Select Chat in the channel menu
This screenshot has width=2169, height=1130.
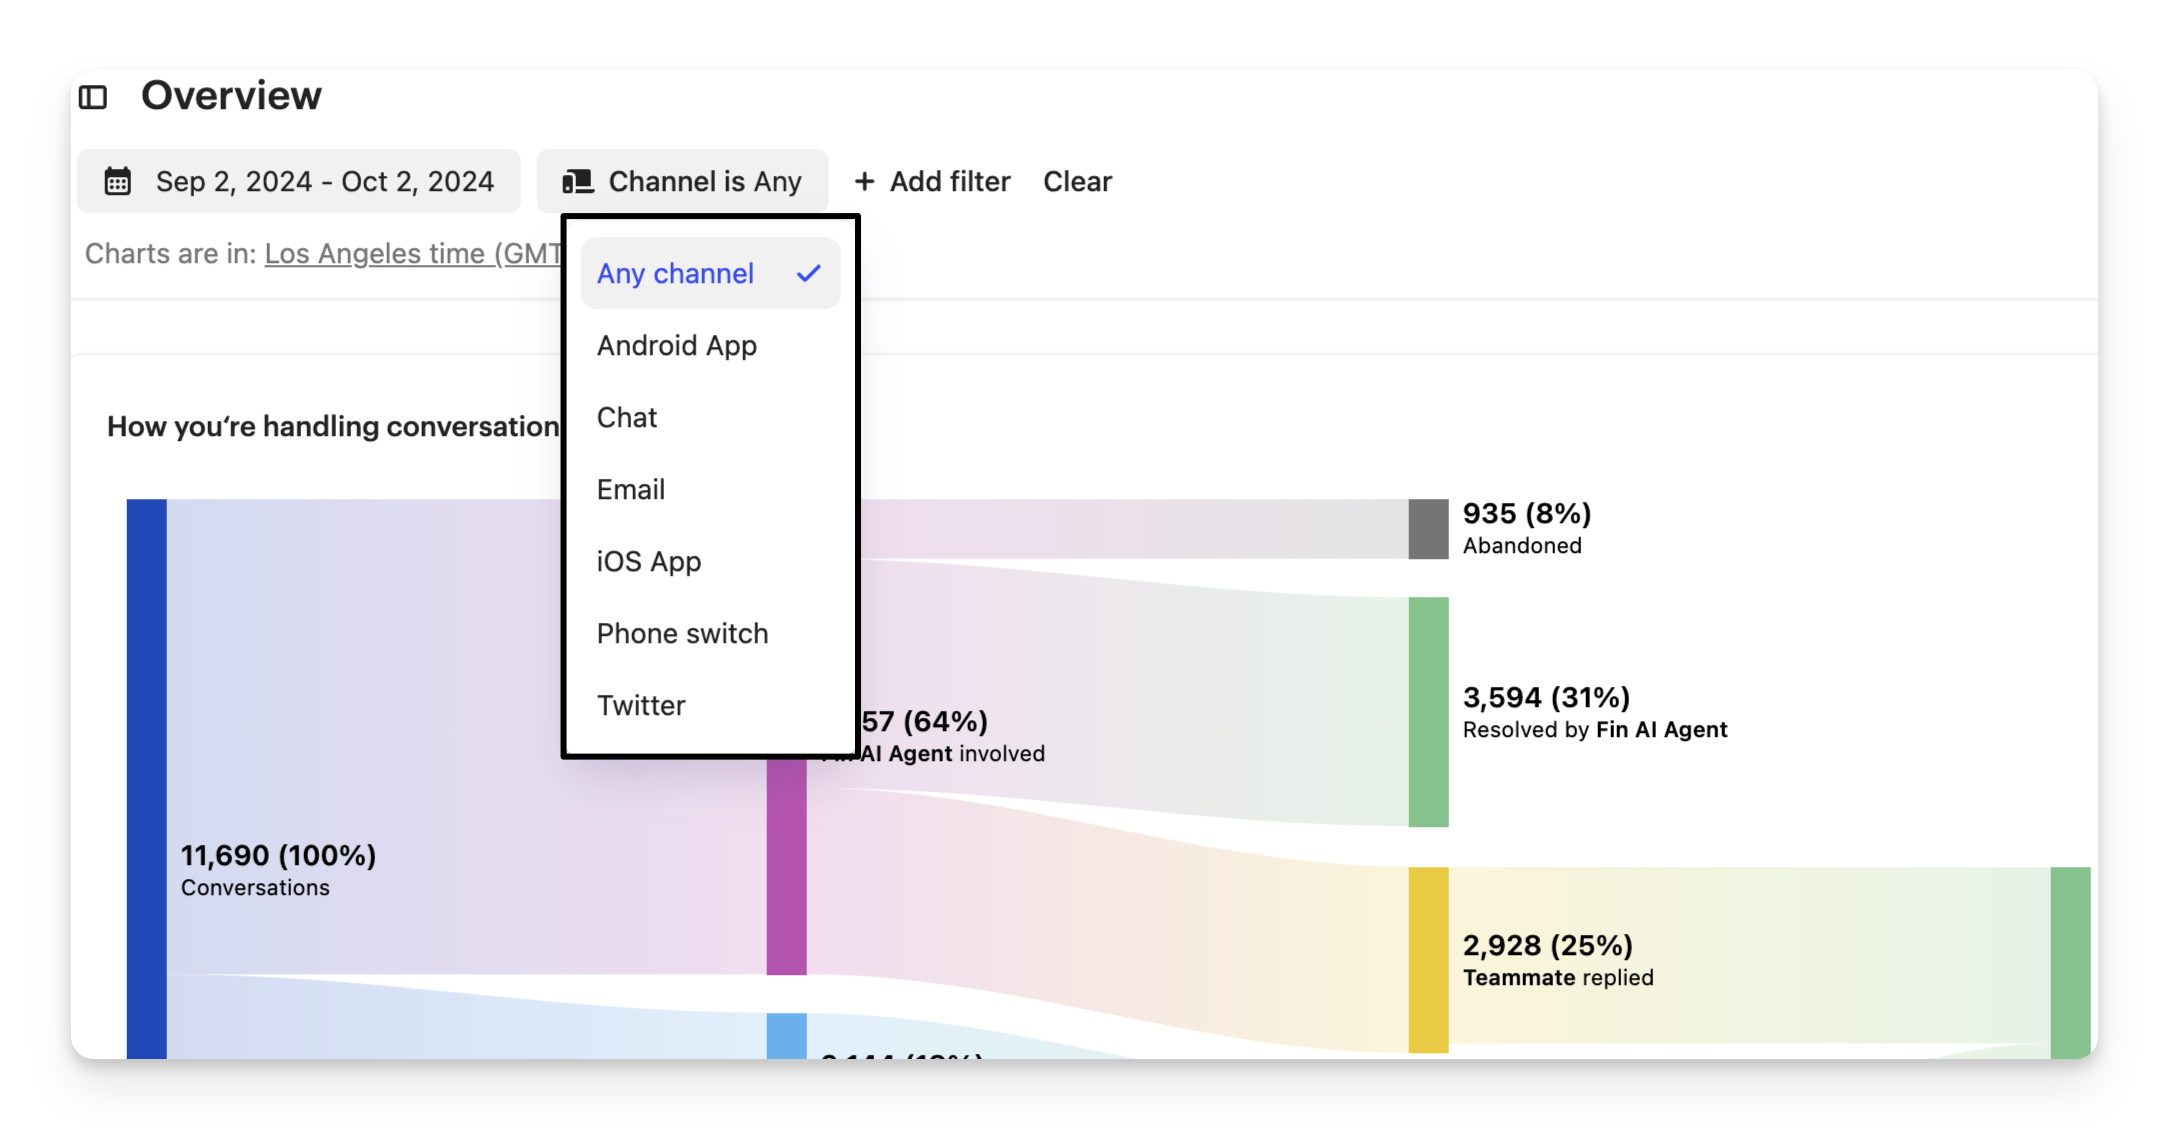[627, 417]
